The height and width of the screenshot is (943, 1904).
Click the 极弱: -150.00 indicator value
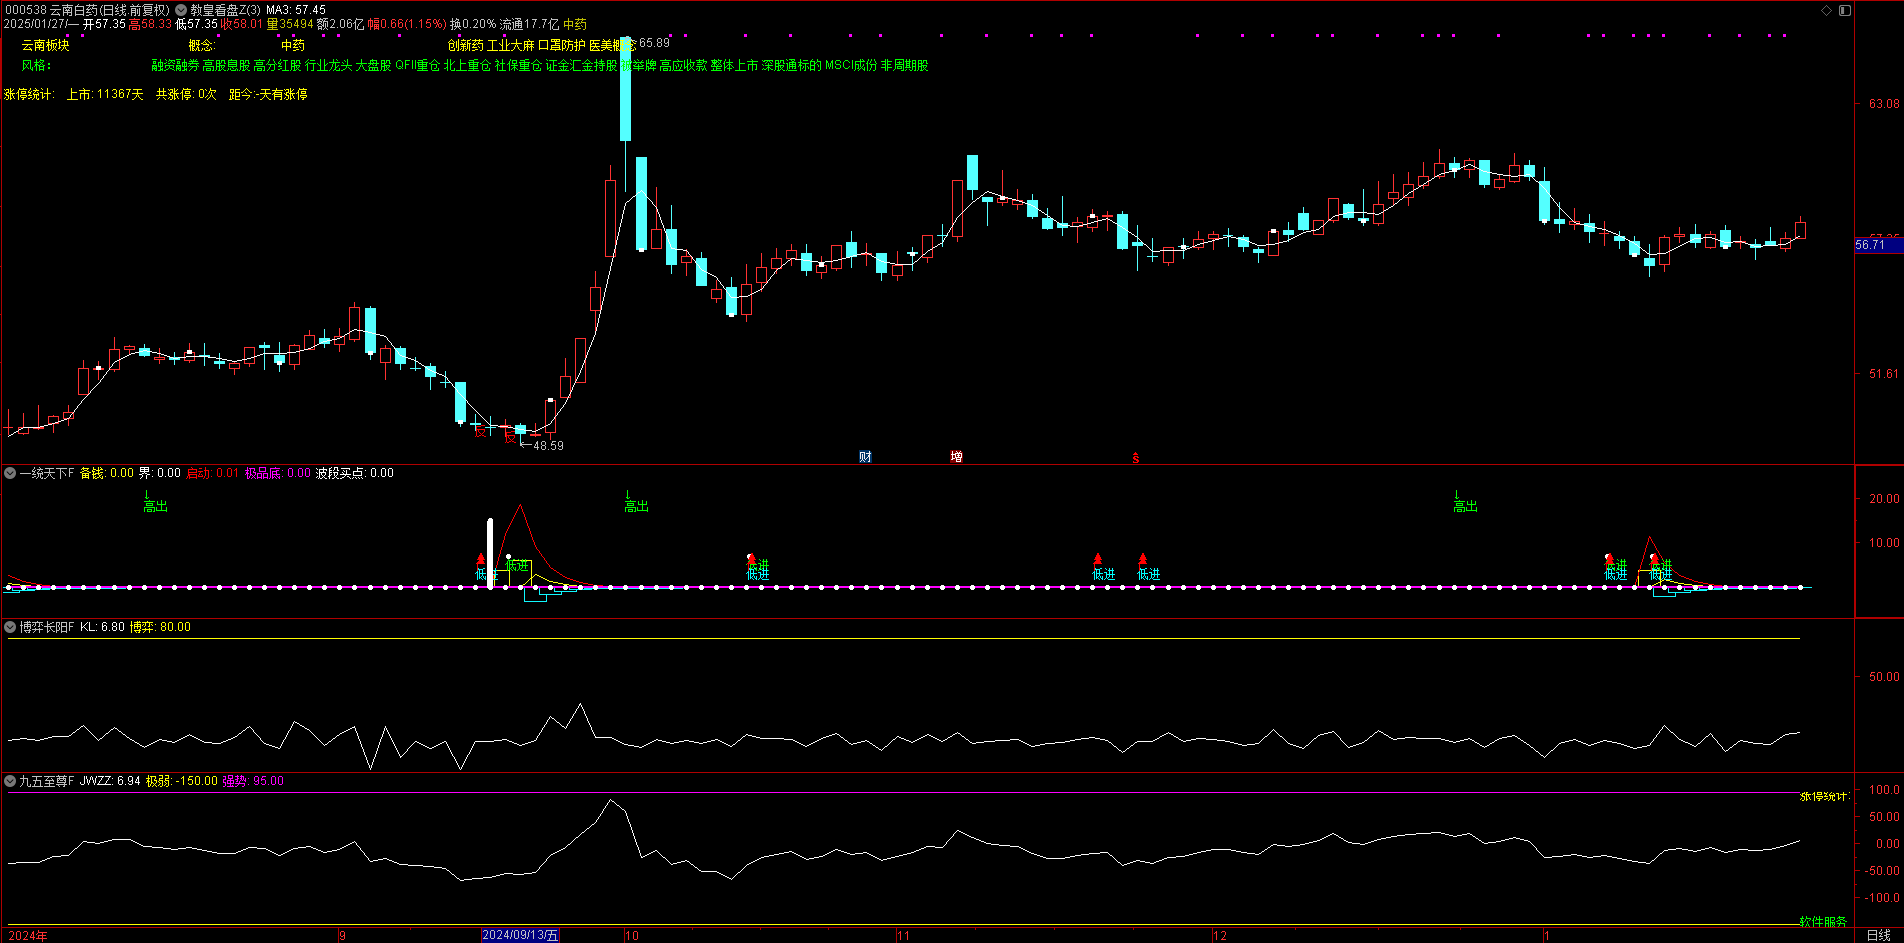181,781
